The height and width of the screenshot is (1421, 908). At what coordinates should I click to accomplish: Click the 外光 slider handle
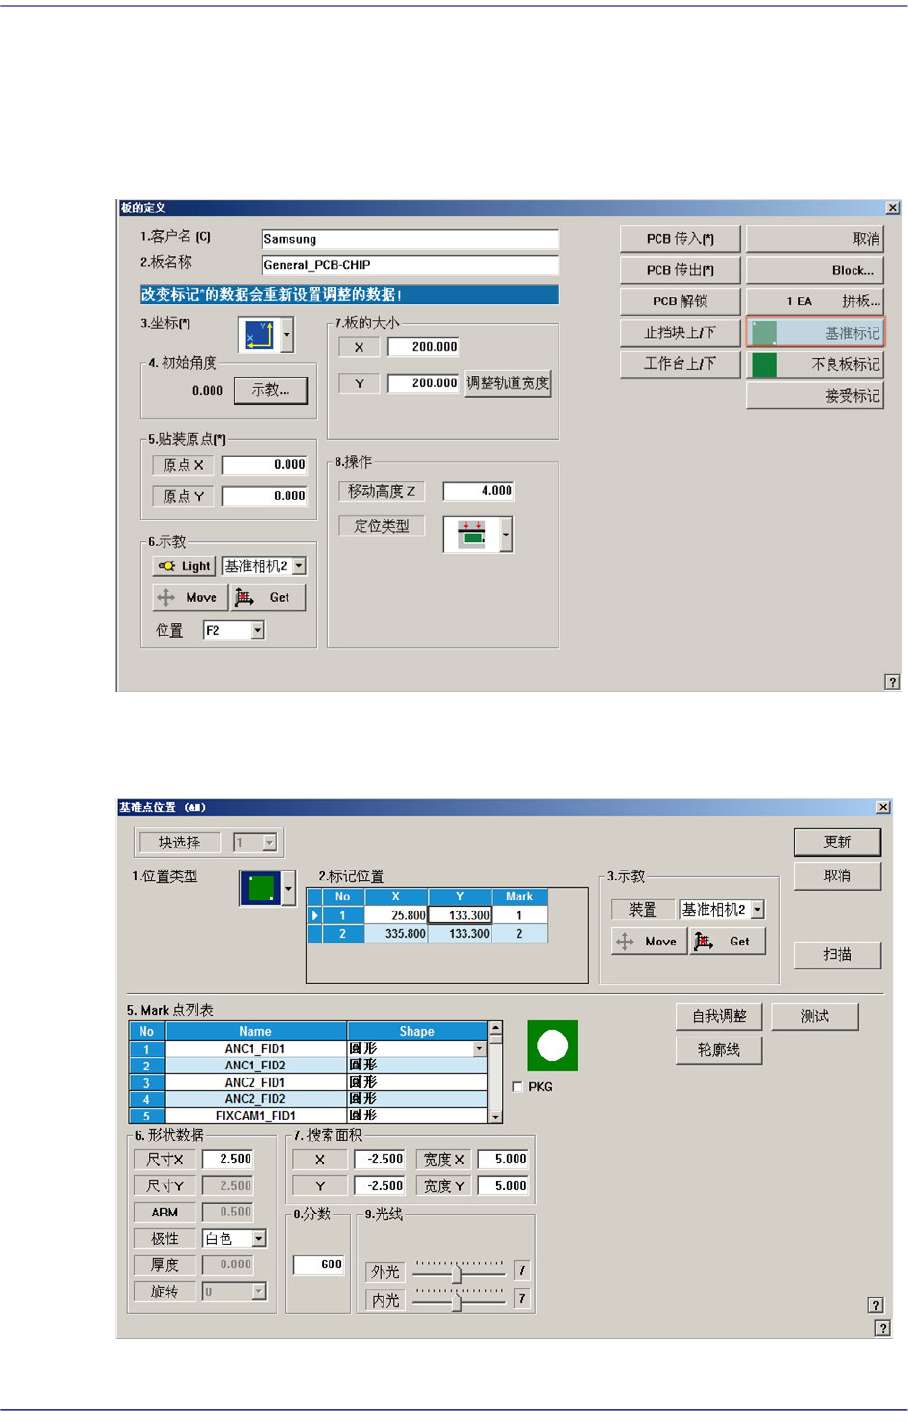tap(457, 1274)
